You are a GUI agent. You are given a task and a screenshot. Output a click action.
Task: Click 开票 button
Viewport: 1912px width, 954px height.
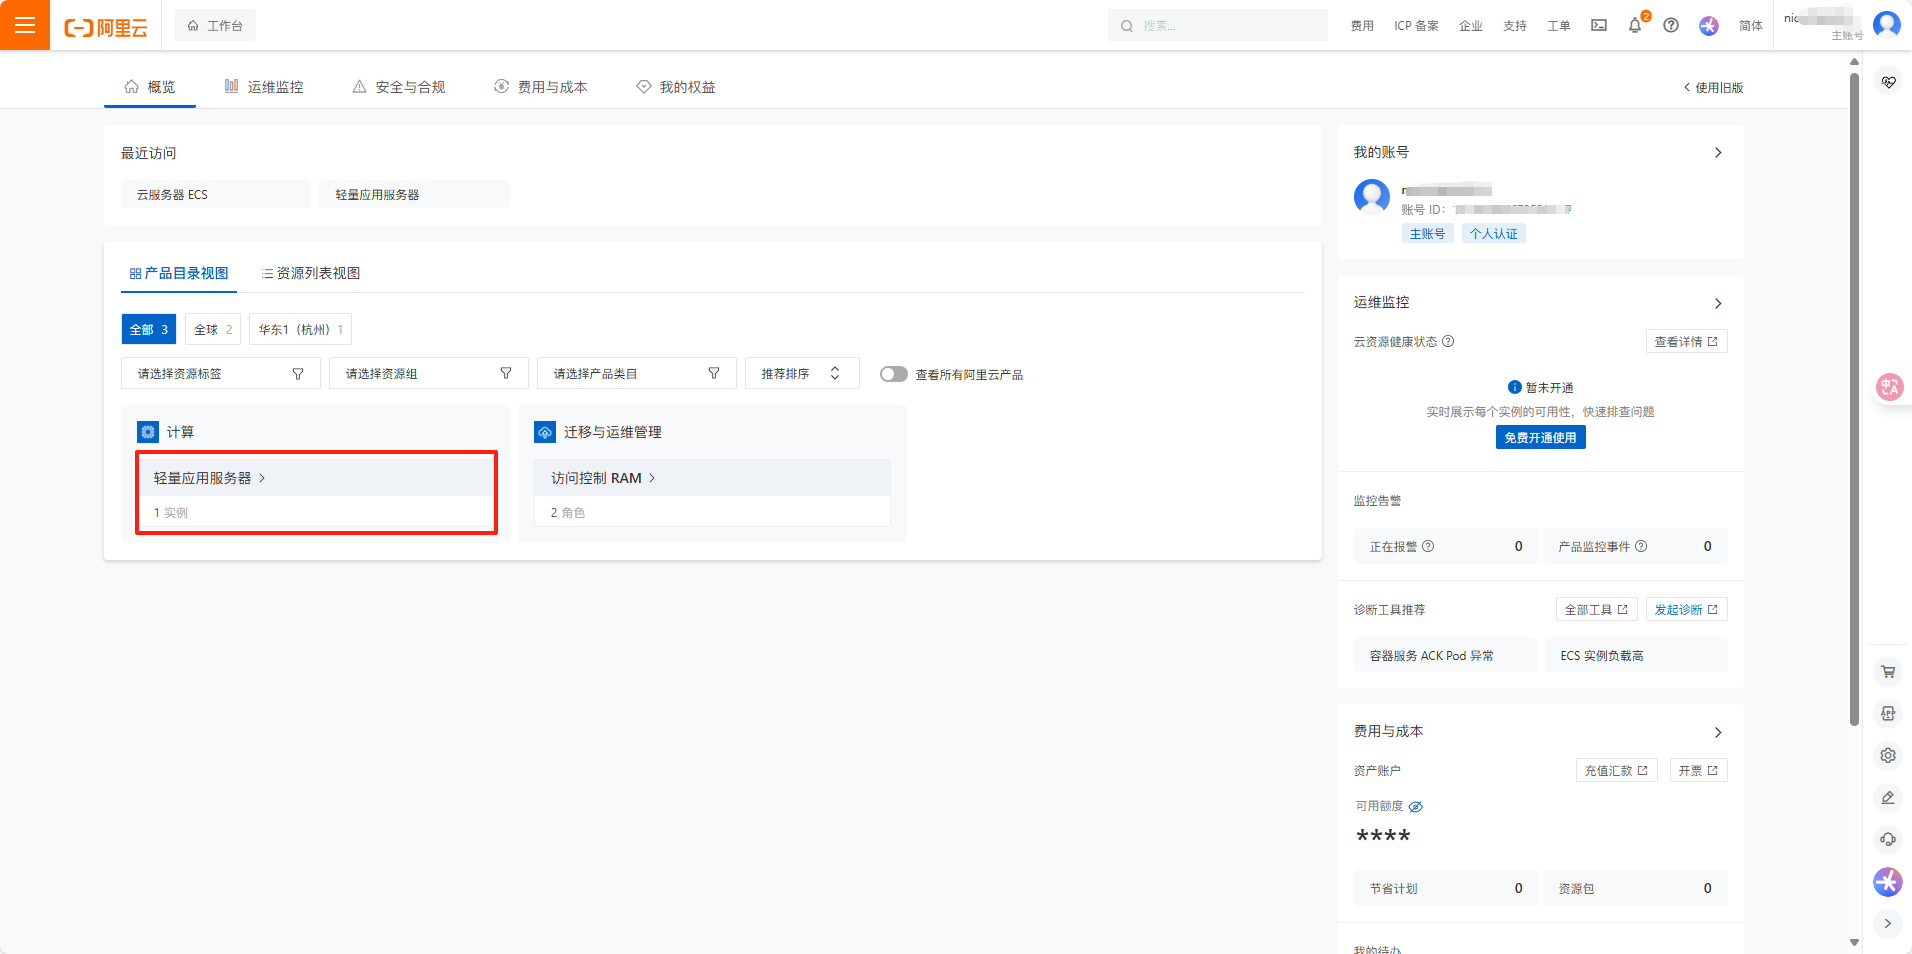click(1699, 770)
